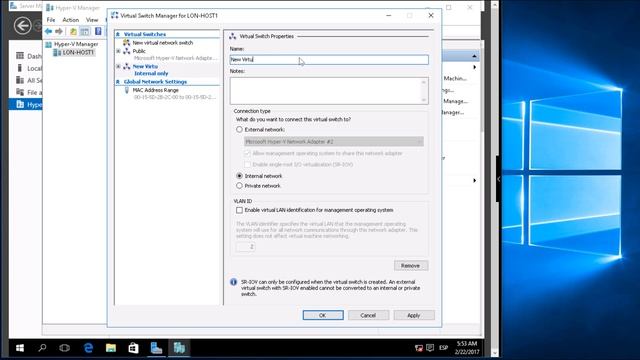Toggle the show/hide console tree icon

[84, 31]
